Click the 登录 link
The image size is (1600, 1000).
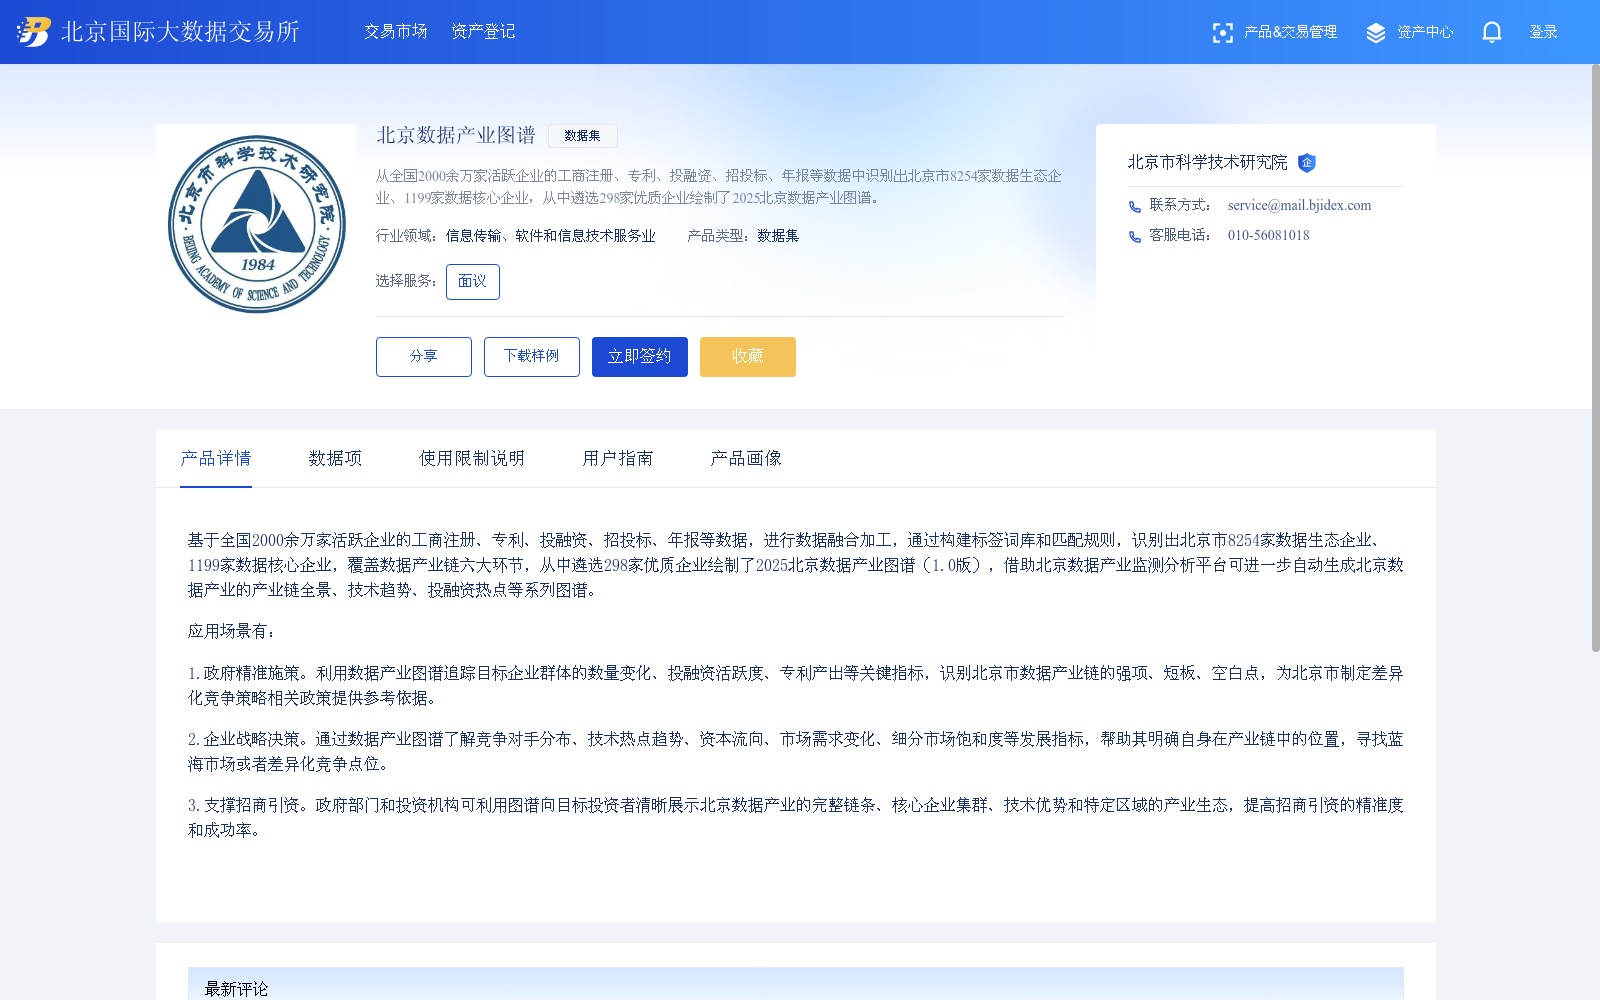click(x=1543, y=32)
